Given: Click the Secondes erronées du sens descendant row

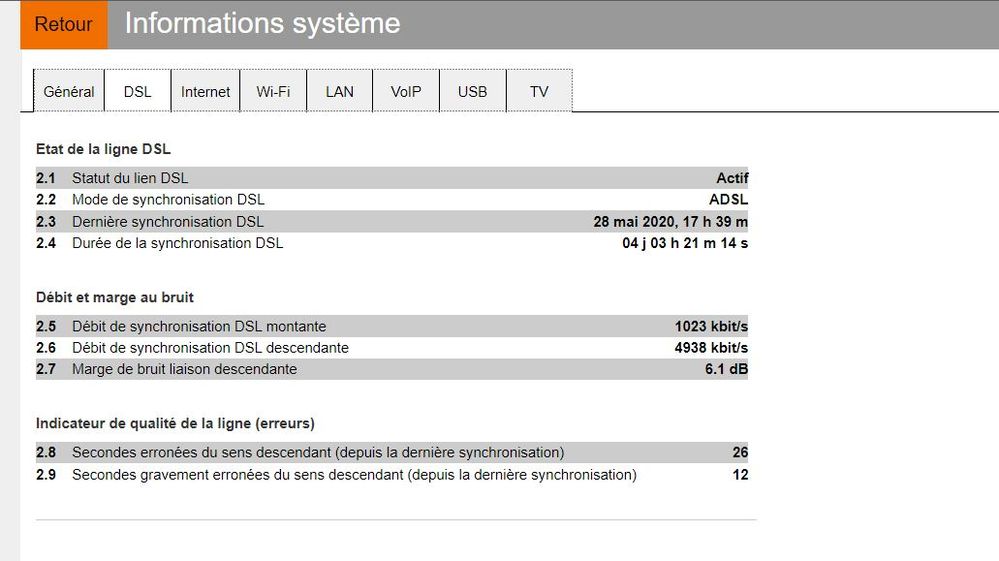Looking at the screenshot, I should click(318, 452).
